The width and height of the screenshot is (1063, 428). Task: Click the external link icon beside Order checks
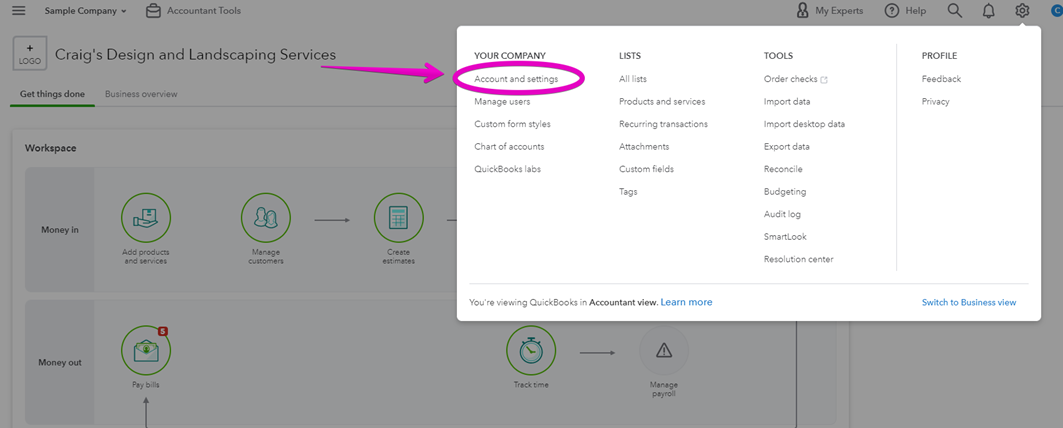[x=824, y=79]
